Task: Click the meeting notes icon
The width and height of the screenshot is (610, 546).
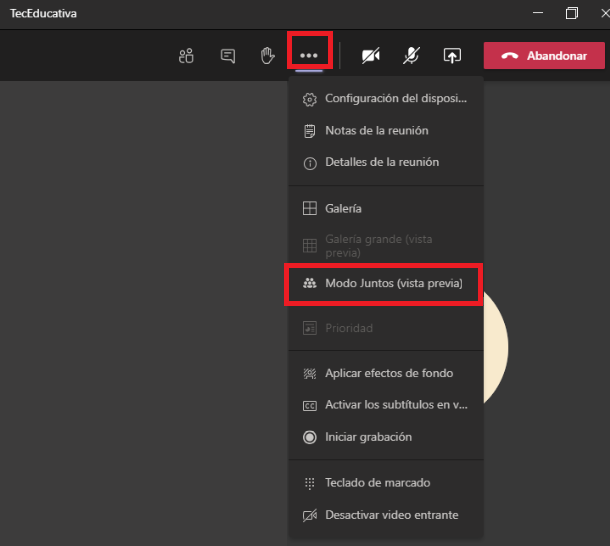Action: click(x=309, y=131)
